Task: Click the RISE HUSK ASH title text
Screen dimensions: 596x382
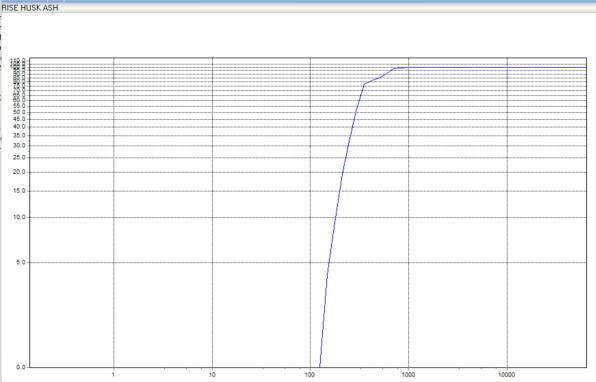Action: tap(30, 8)
